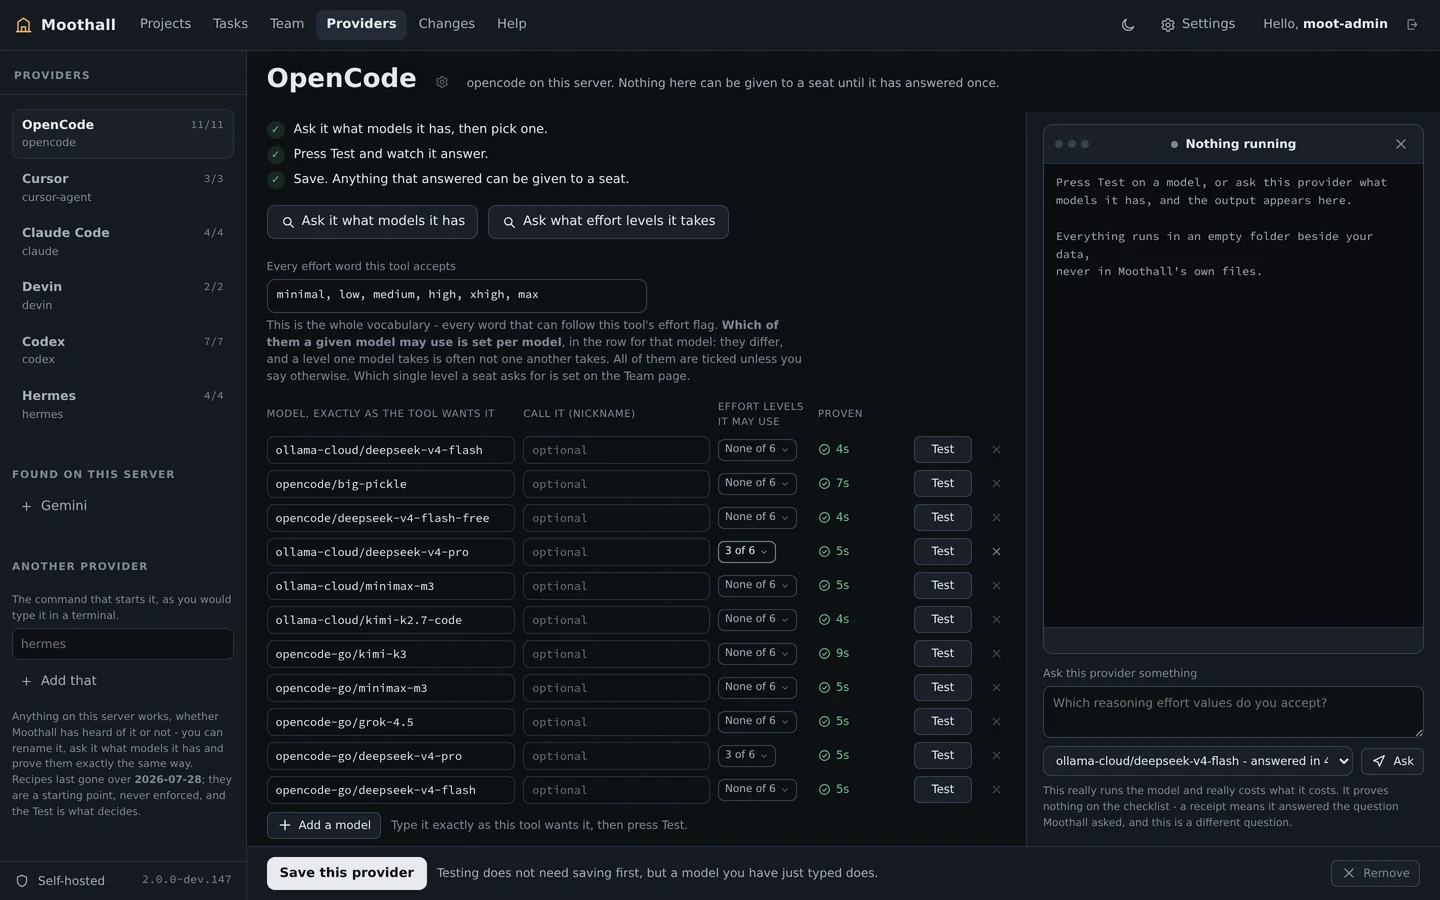Click the checkmark beside 'Press Test and watch it answer'
The height and width of the screenshot is (900, 1440).
click(276, 154)
